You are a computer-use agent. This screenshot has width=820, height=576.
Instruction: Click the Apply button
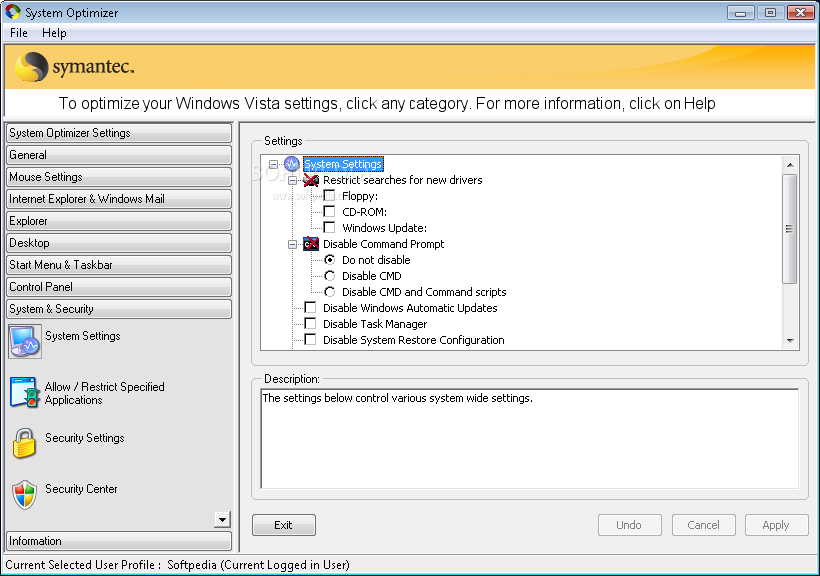[777, 525]
